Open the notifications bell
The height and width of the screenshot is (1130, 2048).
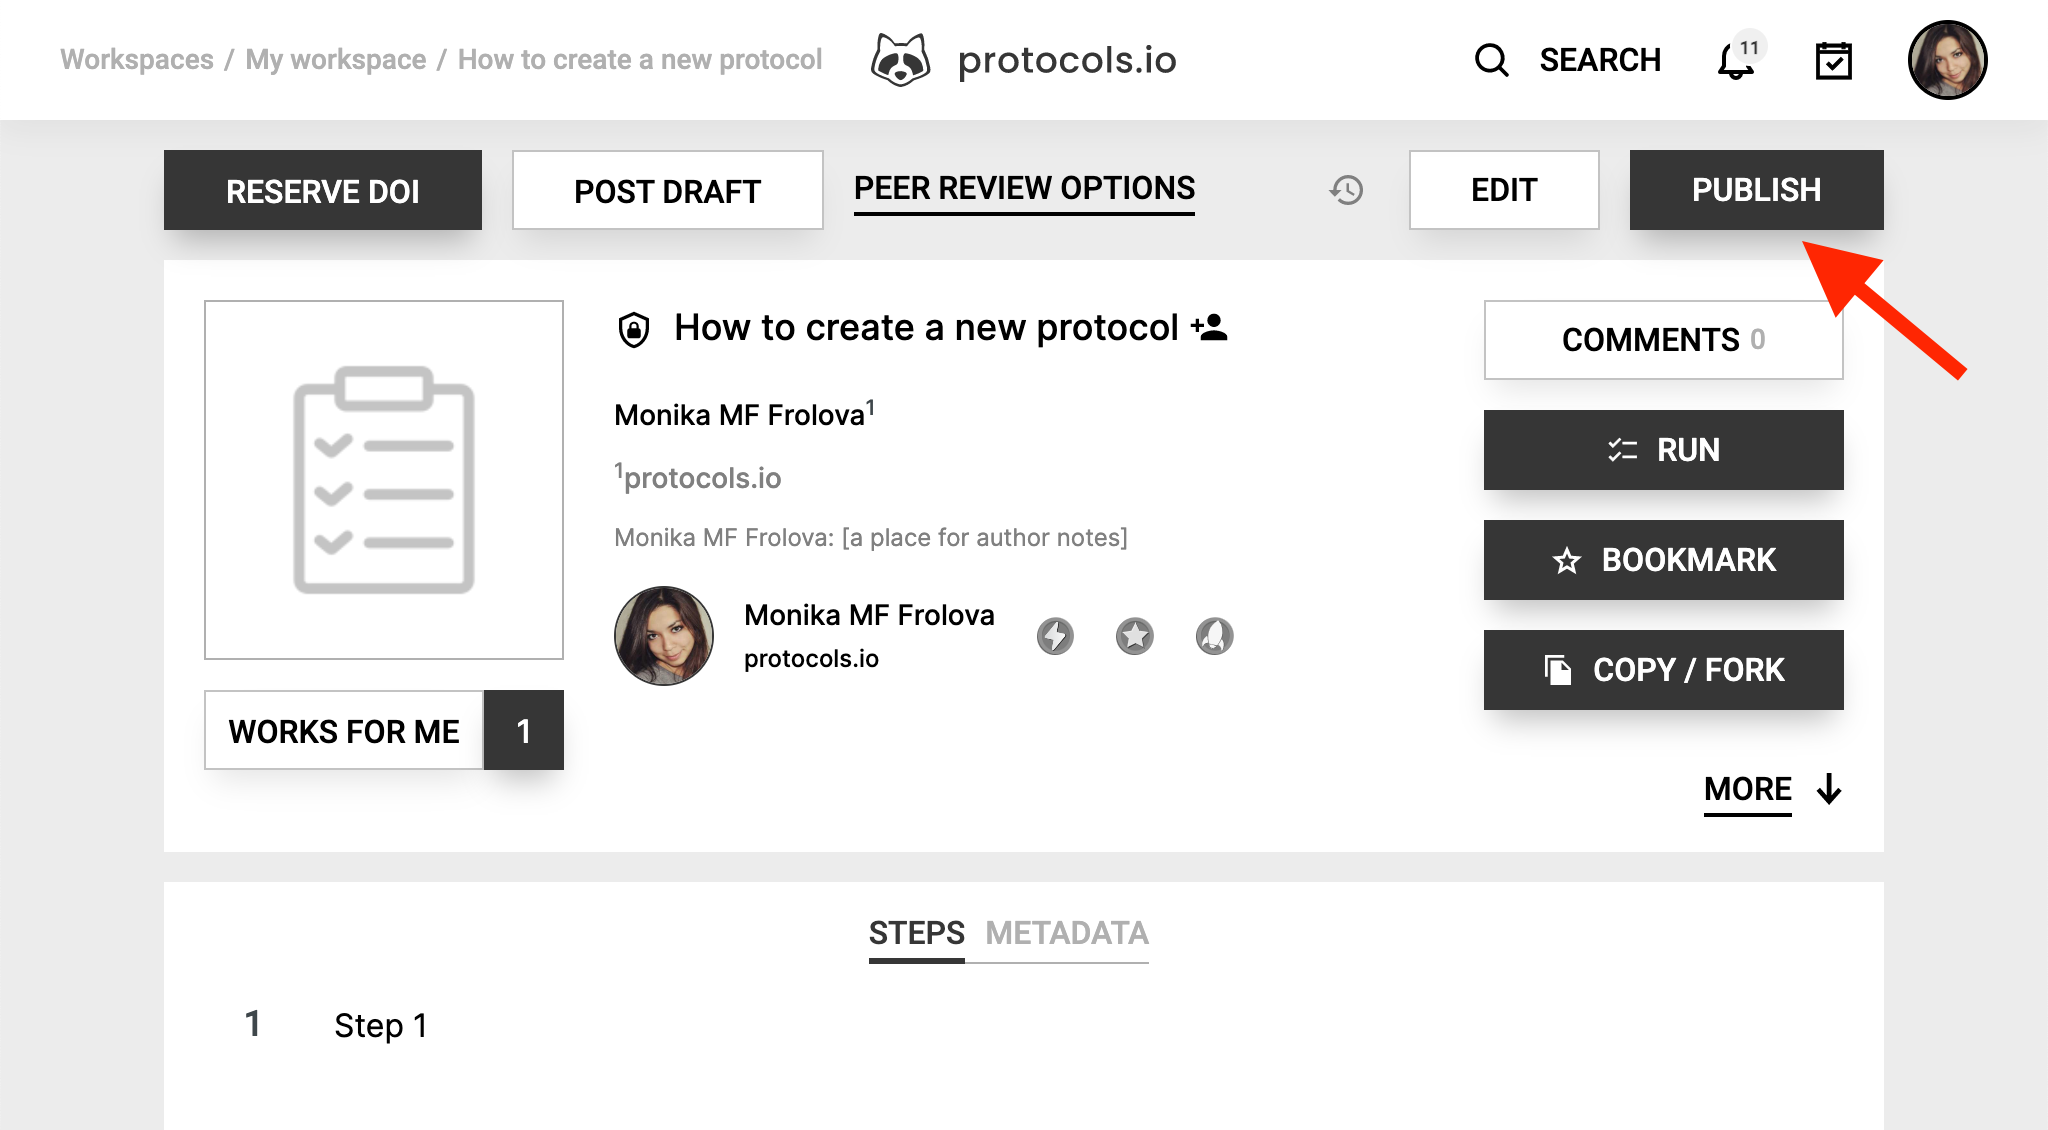[x=1731, y=62]
